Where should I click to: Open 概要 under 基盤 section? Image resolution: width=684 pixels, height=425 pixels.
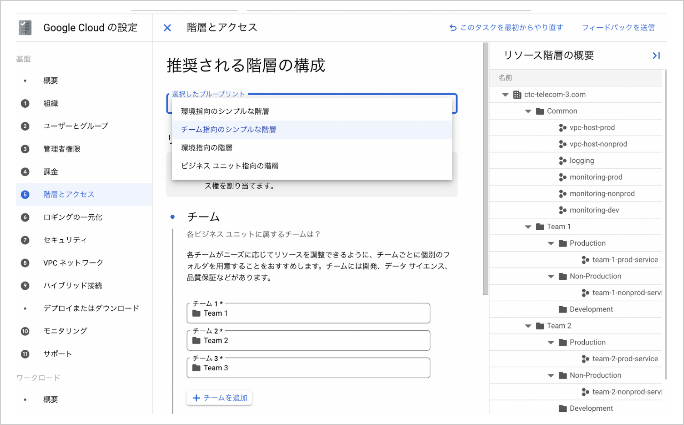84,80
